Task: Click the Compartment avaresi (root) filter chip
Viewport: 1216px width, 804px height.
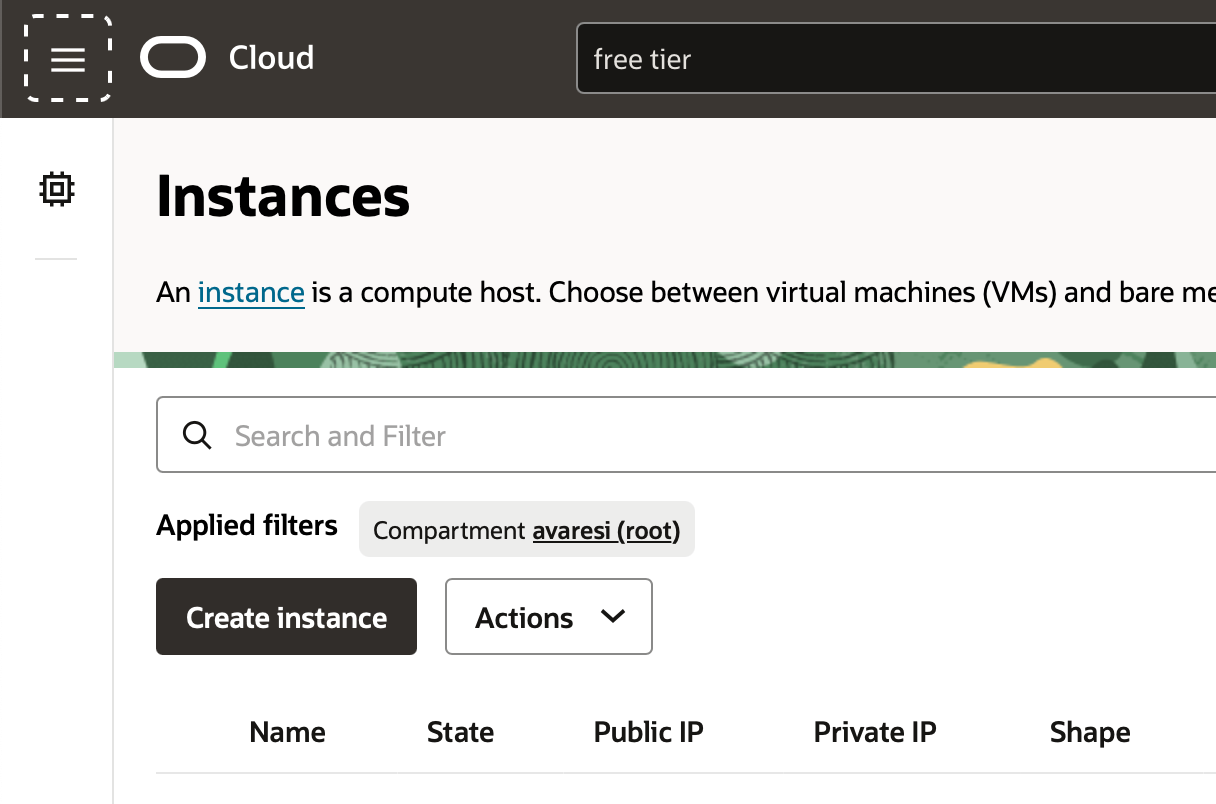Action: point(526,529)
